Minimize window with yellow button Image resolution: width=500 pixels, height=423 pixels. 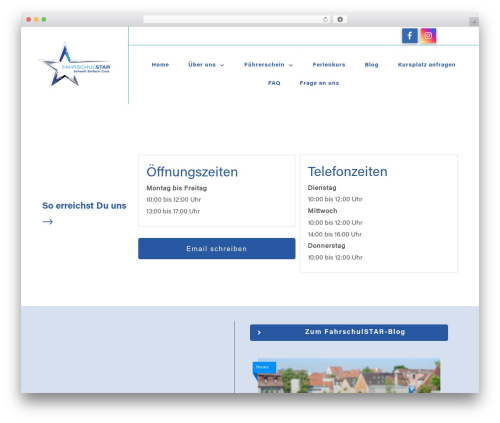(36, 20)
